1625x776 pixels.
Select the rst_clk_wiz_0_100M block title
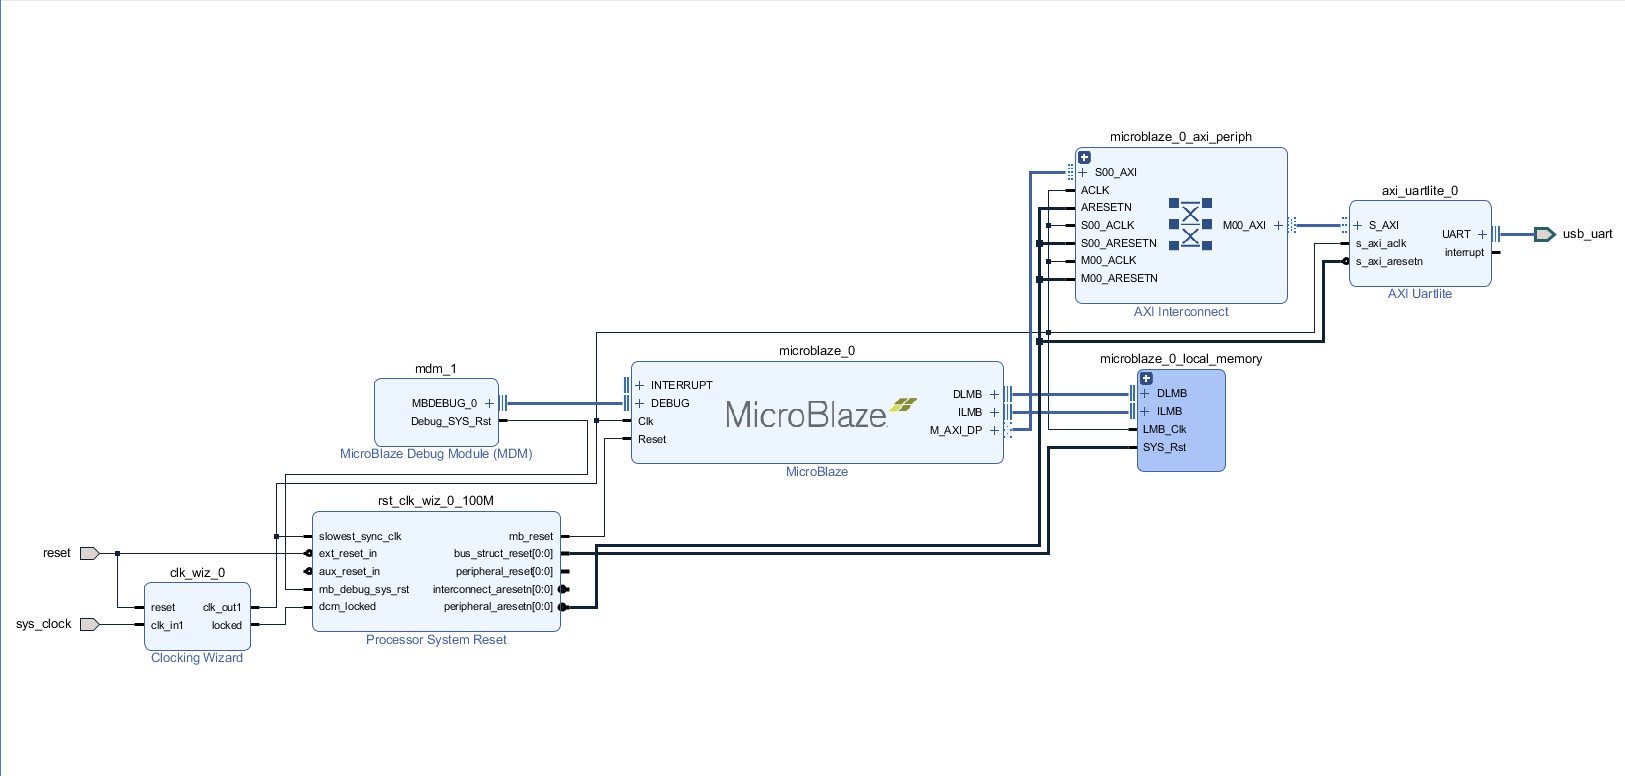pos(436,501)
